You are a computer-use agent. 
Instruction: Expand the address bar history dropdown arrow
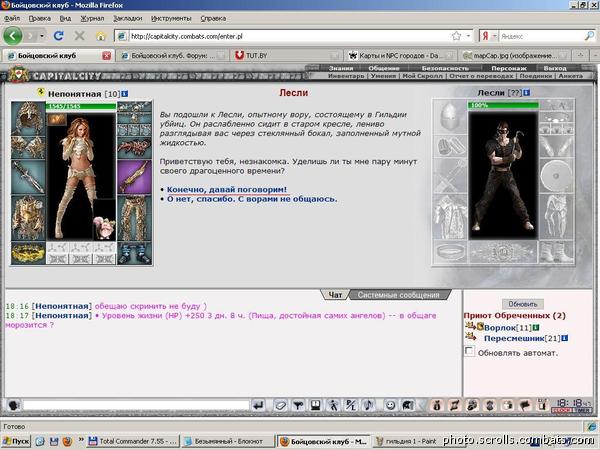468,36
